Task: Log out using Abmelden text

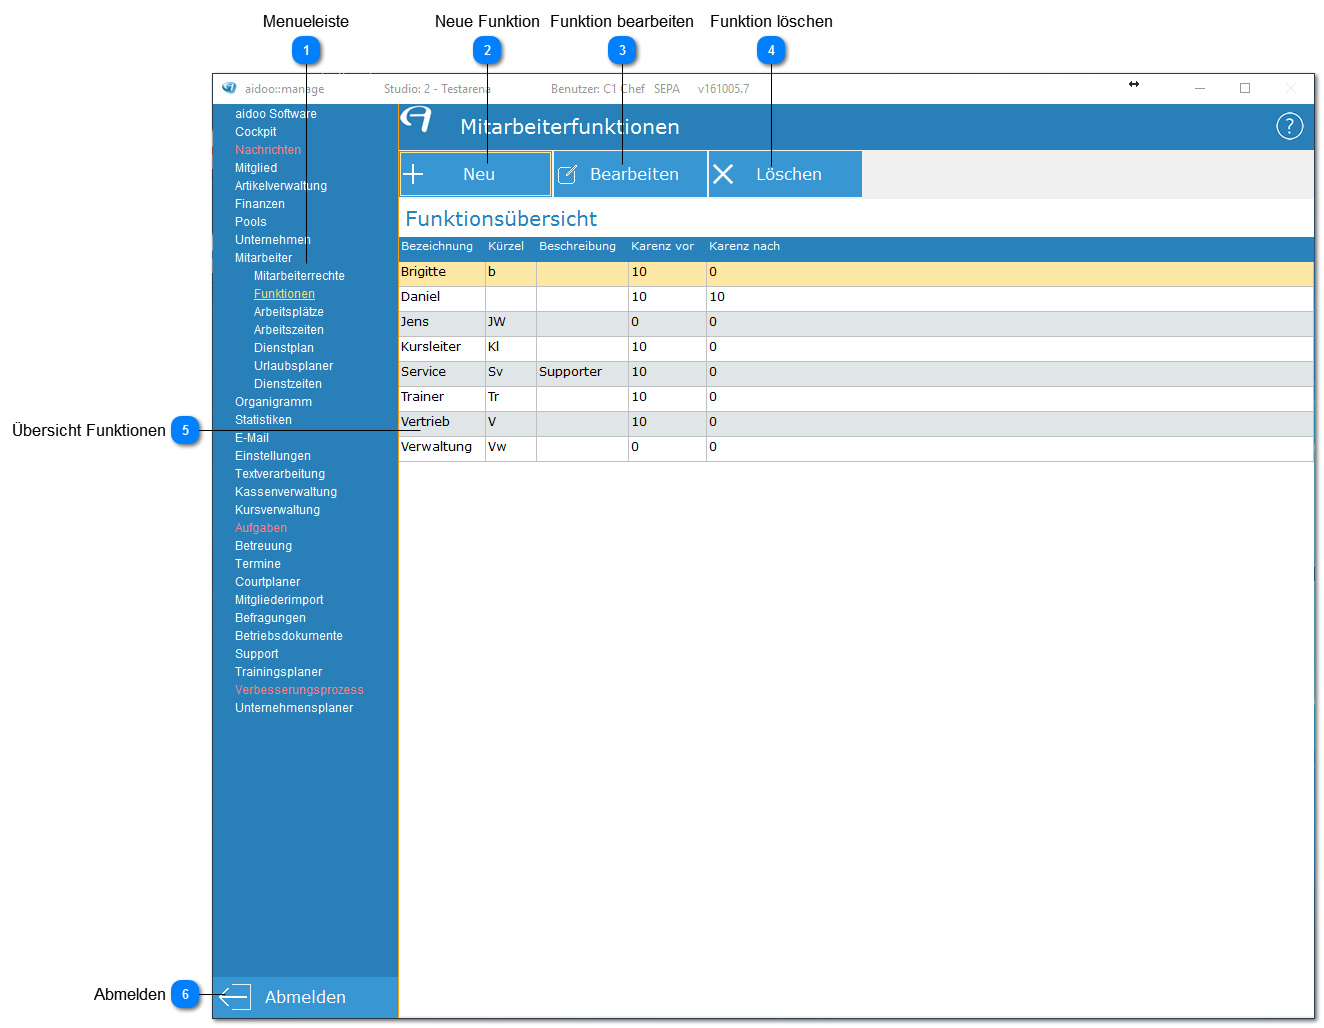Action: coord(305,997)
